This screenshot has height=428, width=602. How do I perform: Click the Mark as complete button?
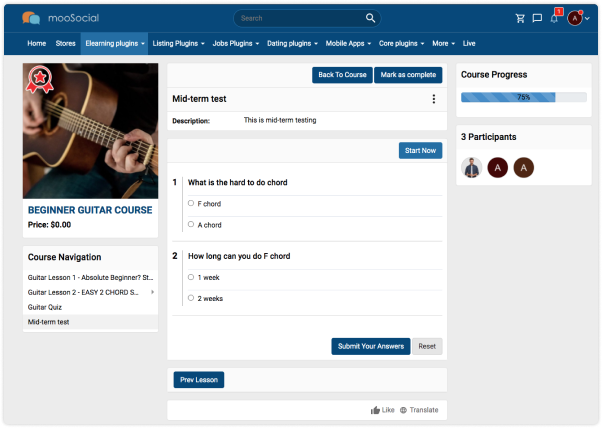tap(408, 75)
